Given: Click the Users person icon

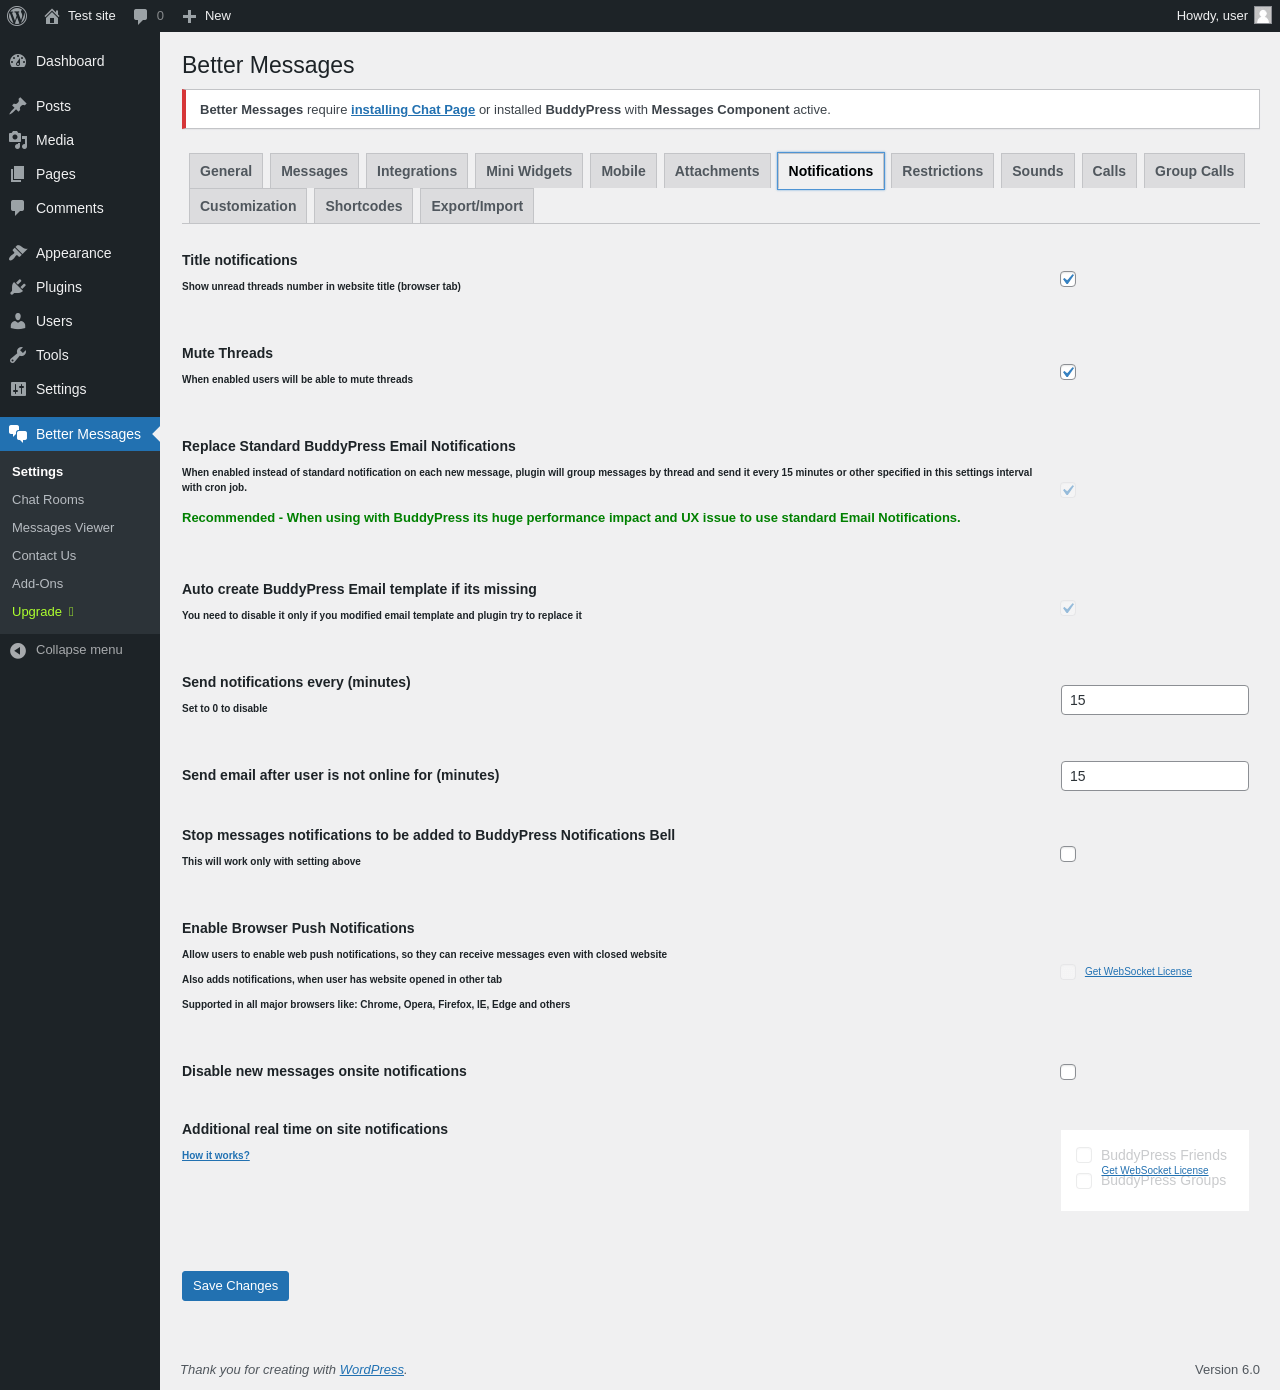Looking at the screenshot, I should click(18, 321).
